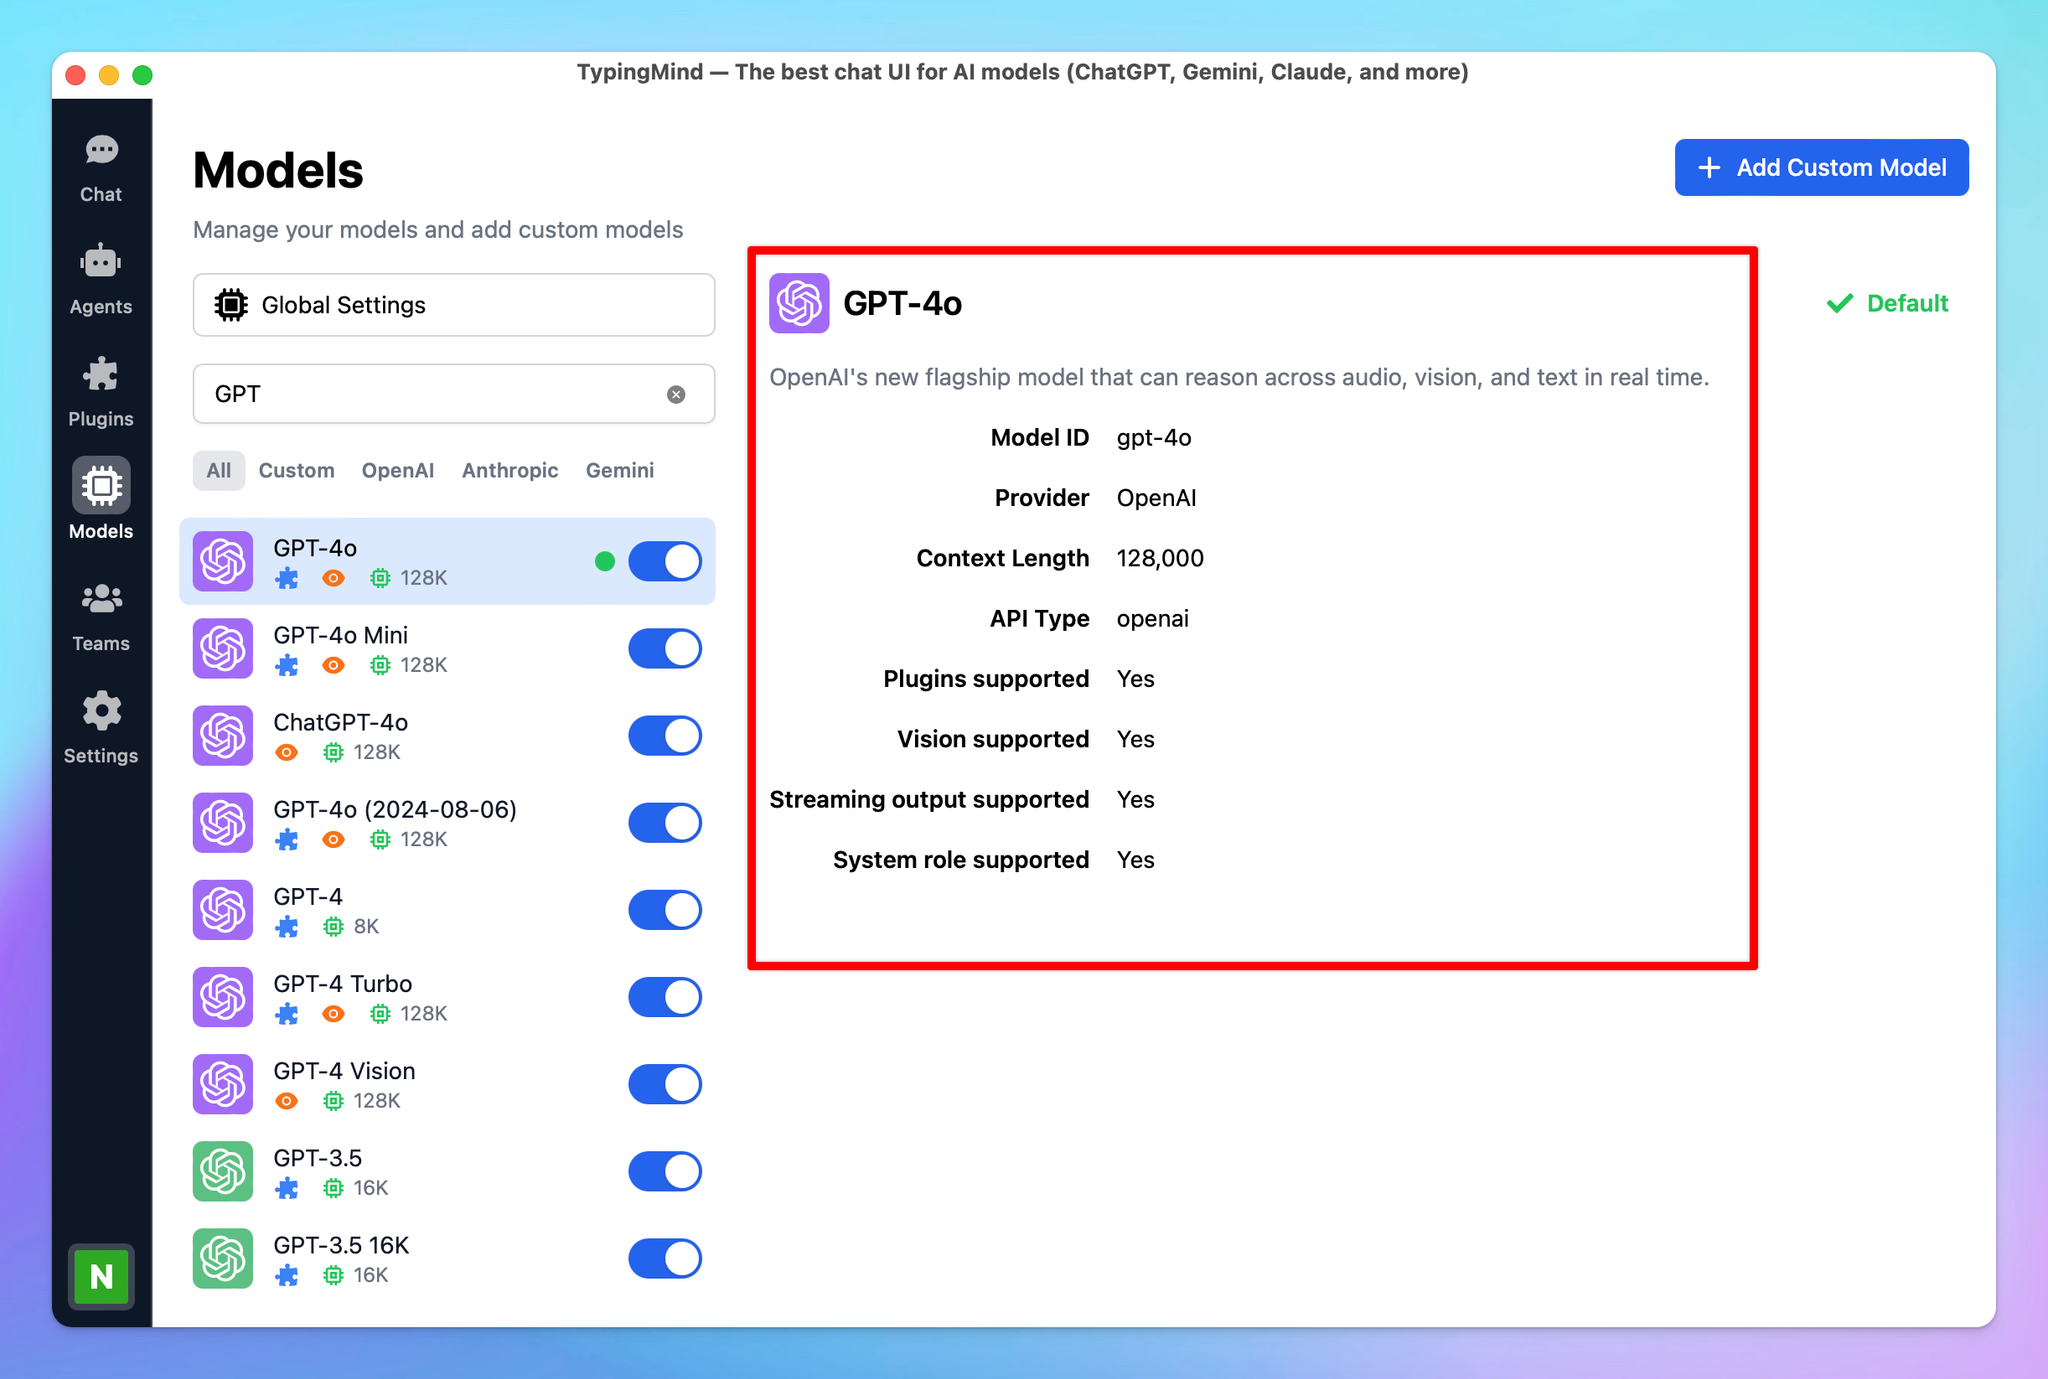
Task: Disable the GPT-4 model switch
Action: point(665,909)
